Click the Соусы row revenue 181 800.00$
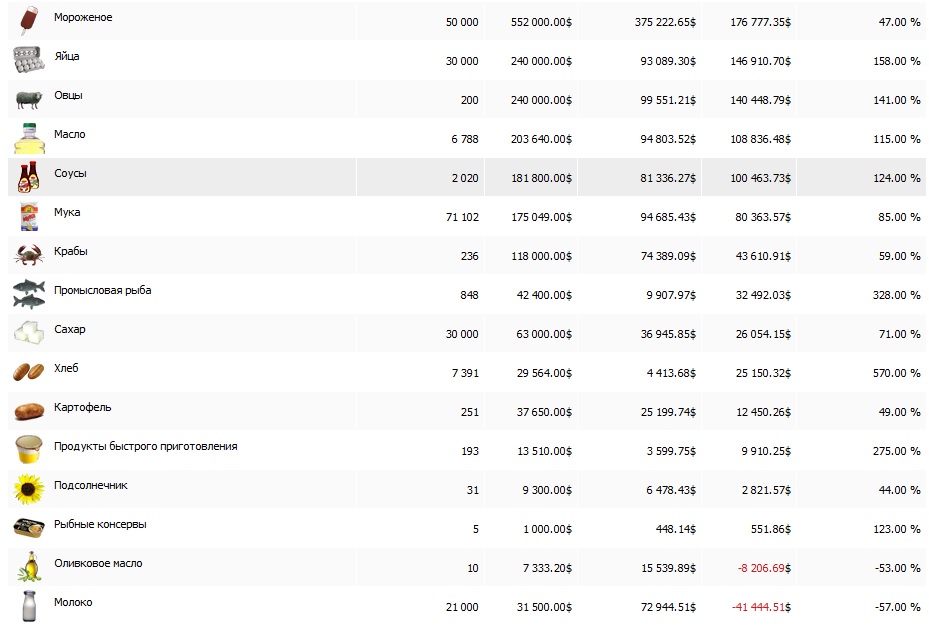 point(540,178)
